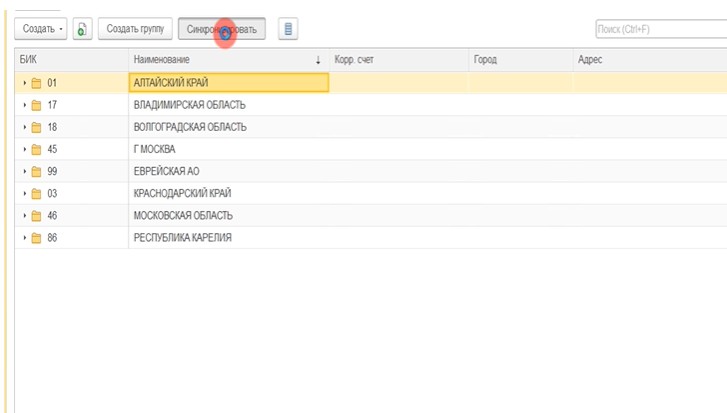Expand the 46 Московская область group

pyautogui.click(x=24, y=215)
